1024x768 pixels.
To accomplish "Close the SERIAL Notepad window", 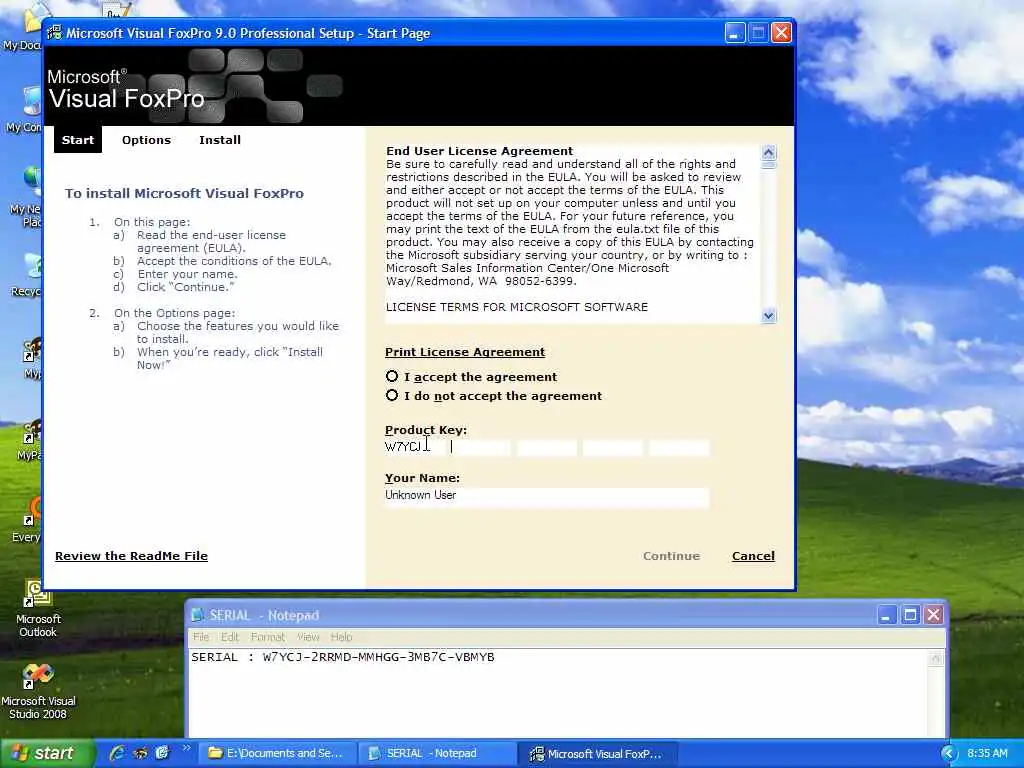I will (934, 615).
